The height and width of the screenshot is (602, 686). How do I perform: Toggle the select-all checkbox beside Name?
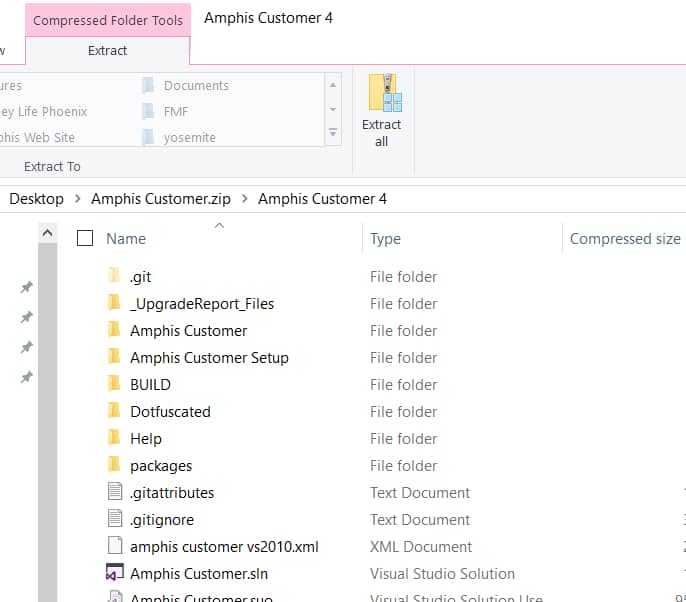point(85,238)
